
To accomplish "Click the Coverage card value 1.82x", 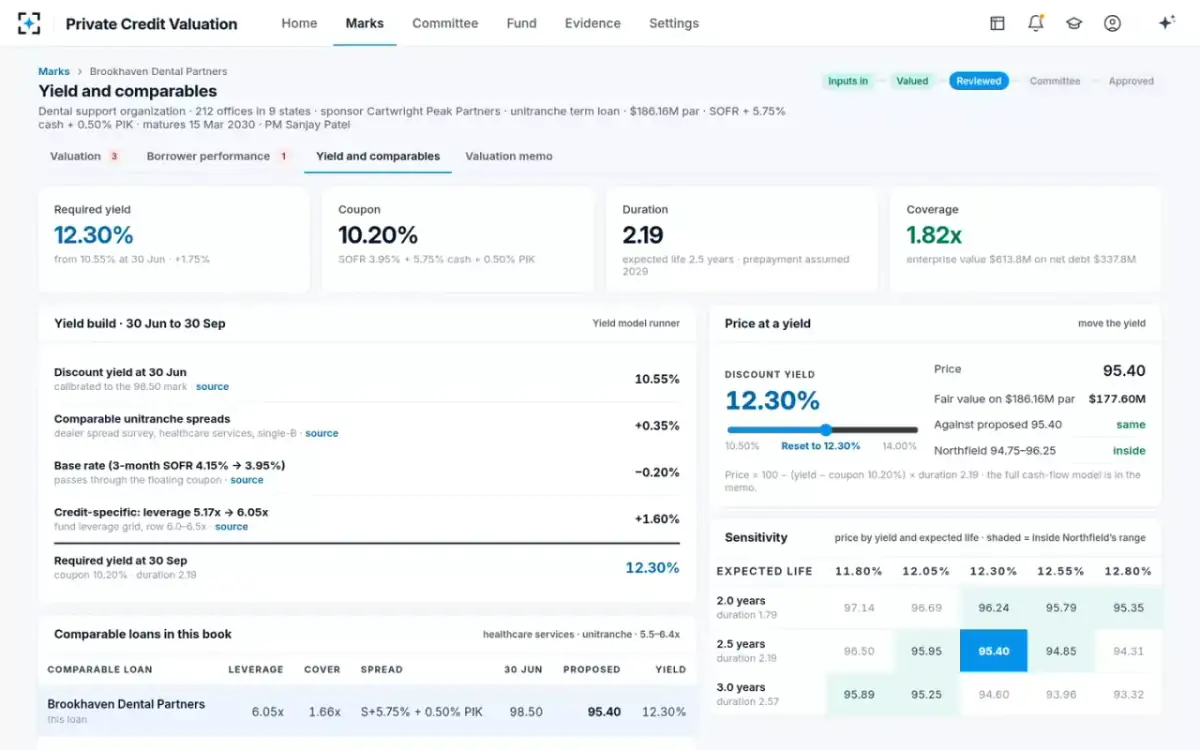I will (934, 235).
